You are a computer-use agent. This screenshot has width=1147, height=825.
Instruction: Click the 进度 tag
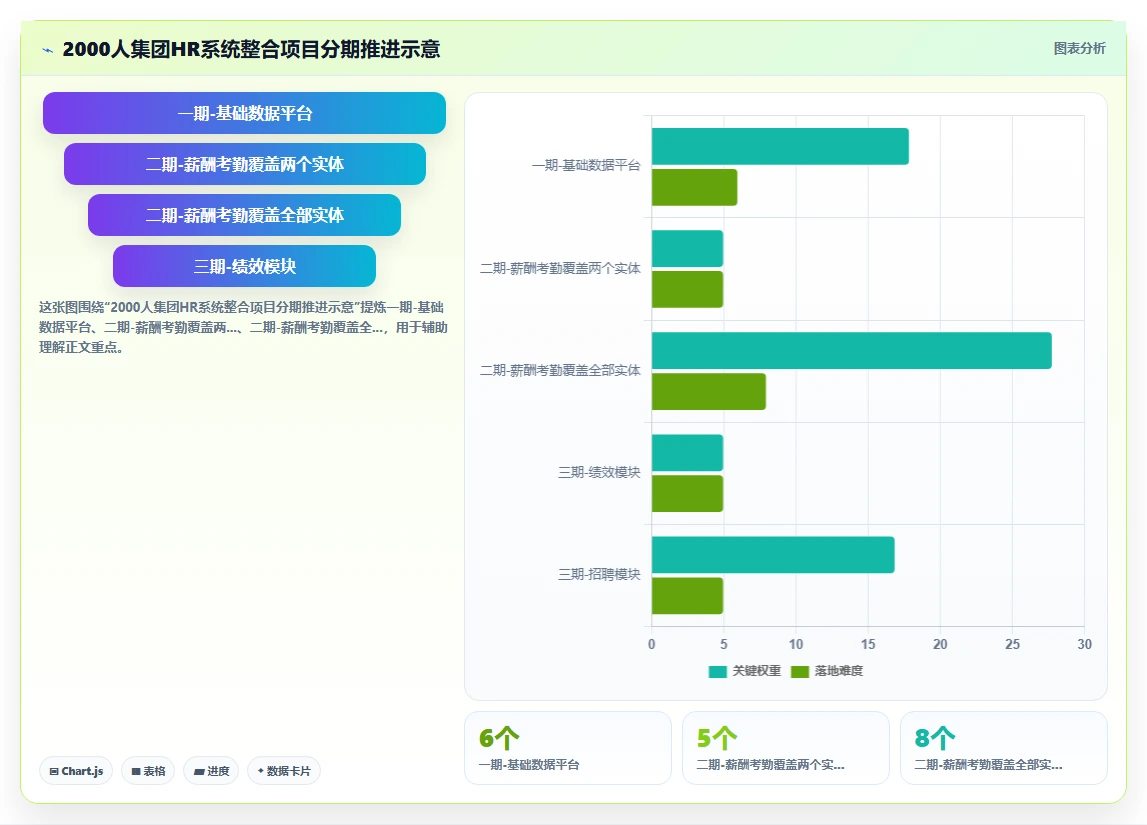[x=211, y=771]
